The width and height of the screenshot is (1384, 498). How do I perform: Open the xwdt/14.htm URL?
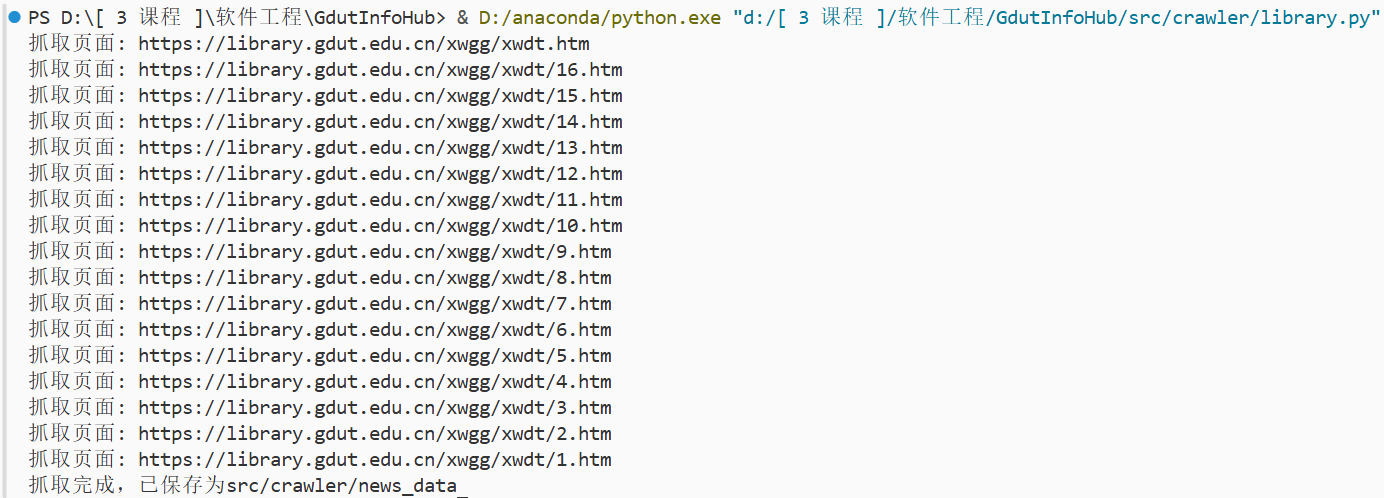pos(380,122)
